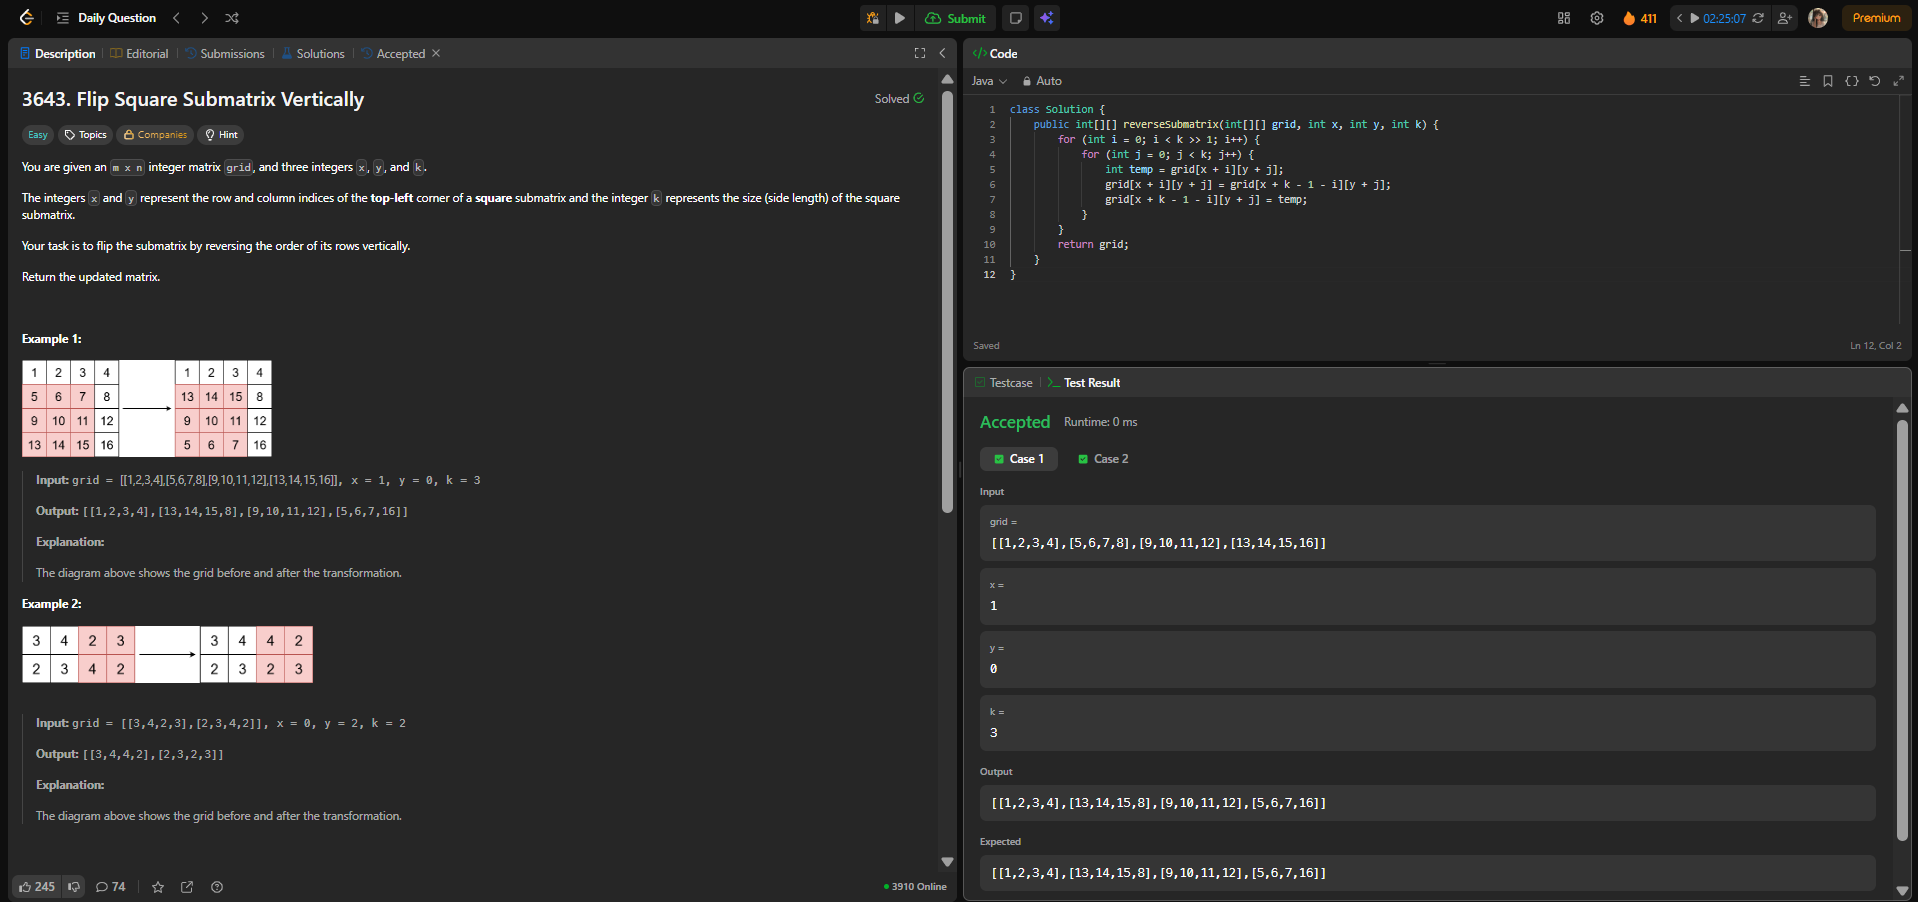Reveal the Hint section
The height and width of the screenshot is (902, 1918).
pos(221,135)
